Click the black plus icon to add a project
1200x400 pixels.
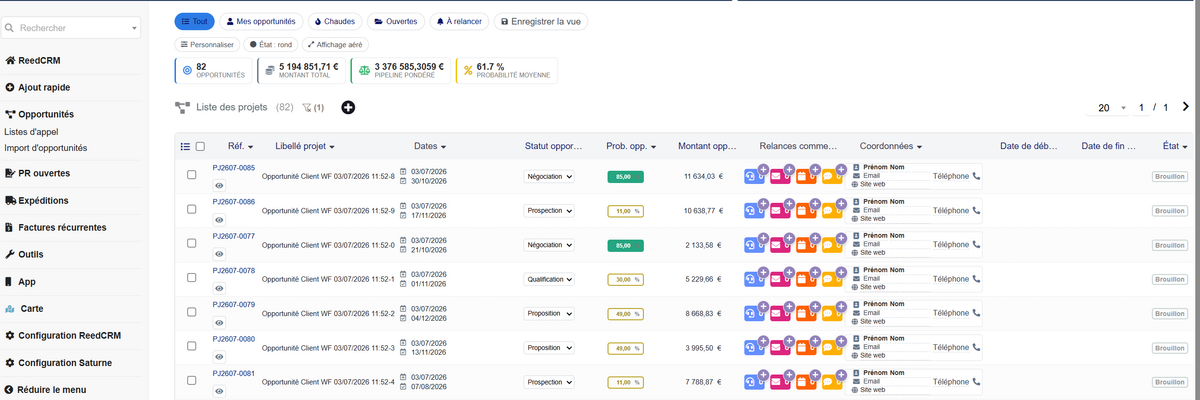(x=348, y=107)
